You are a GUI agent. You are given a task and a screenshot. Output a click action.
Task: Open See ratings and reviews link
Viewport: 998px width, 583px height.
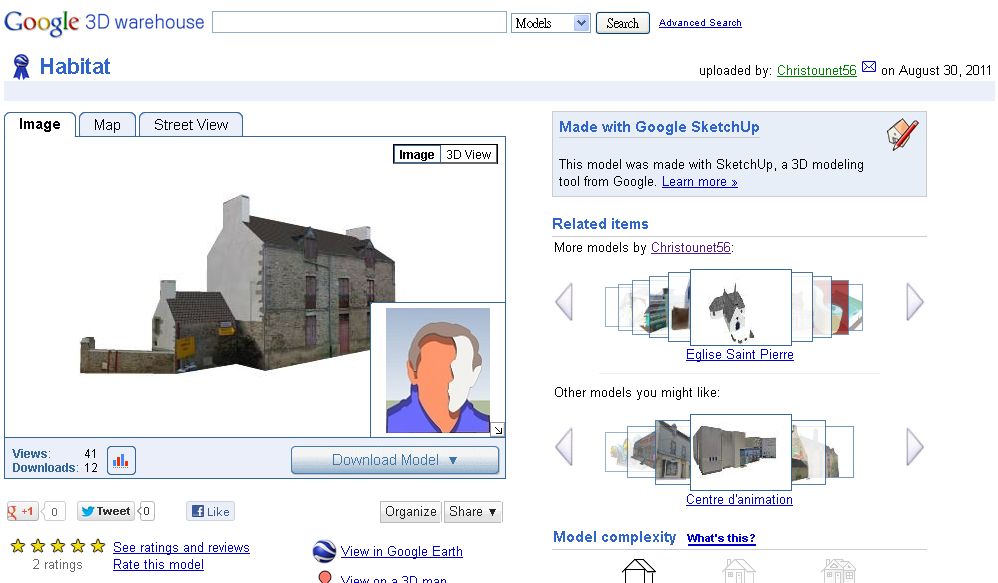tap(181, 547)
